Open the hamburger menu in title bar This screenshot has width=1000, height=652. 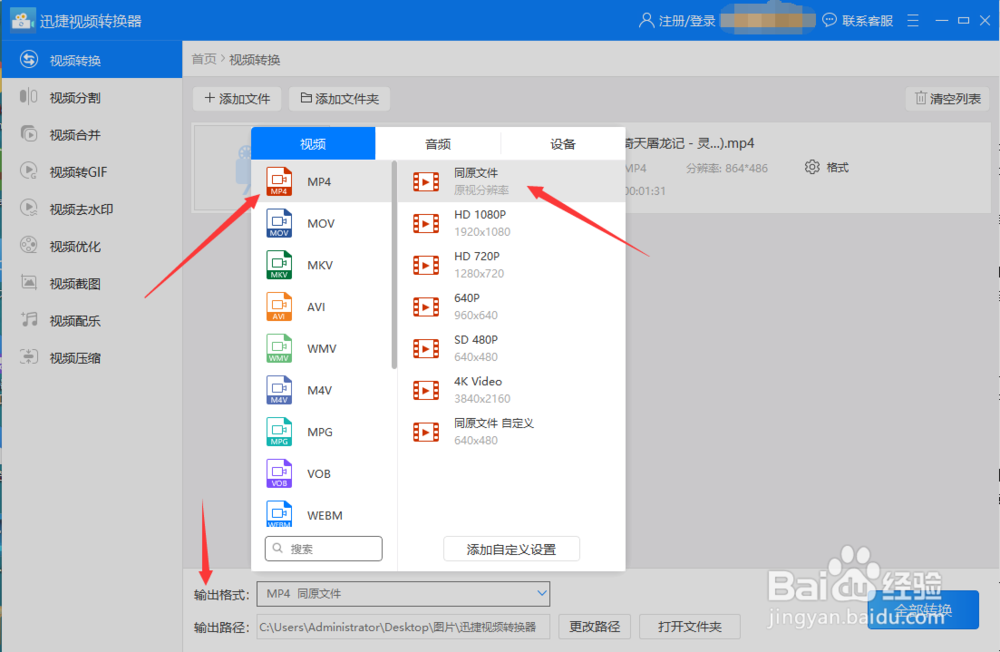point(913,20)
